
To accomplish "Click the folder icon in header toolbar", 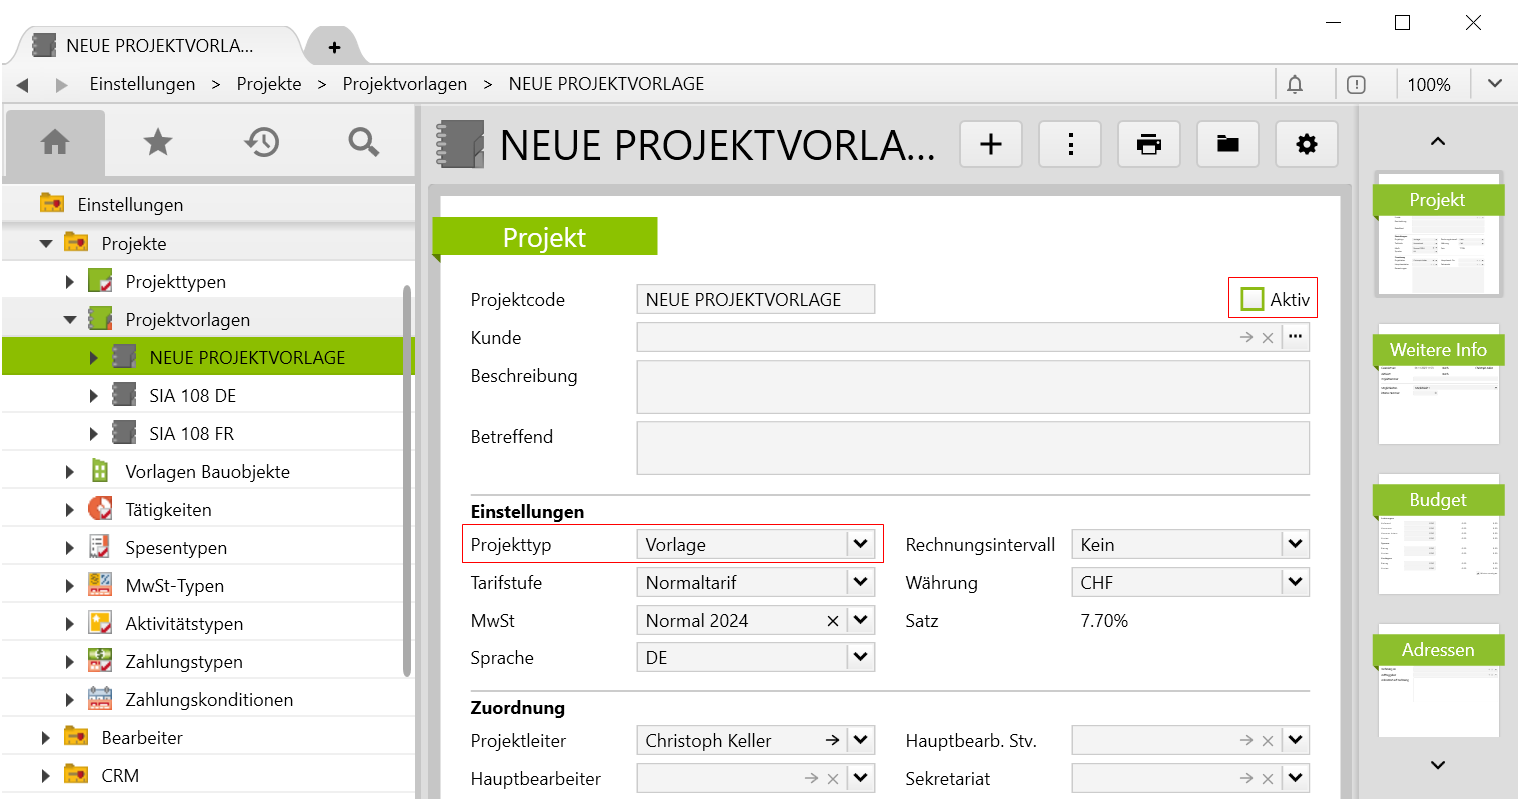I will coord(1228,145).
